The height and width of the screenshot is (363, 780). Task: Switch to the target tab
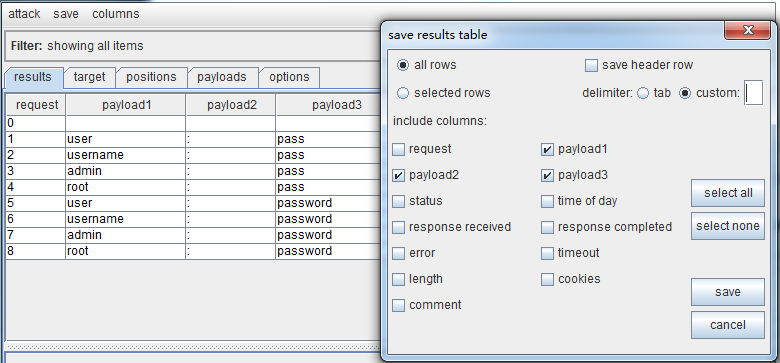90,77
